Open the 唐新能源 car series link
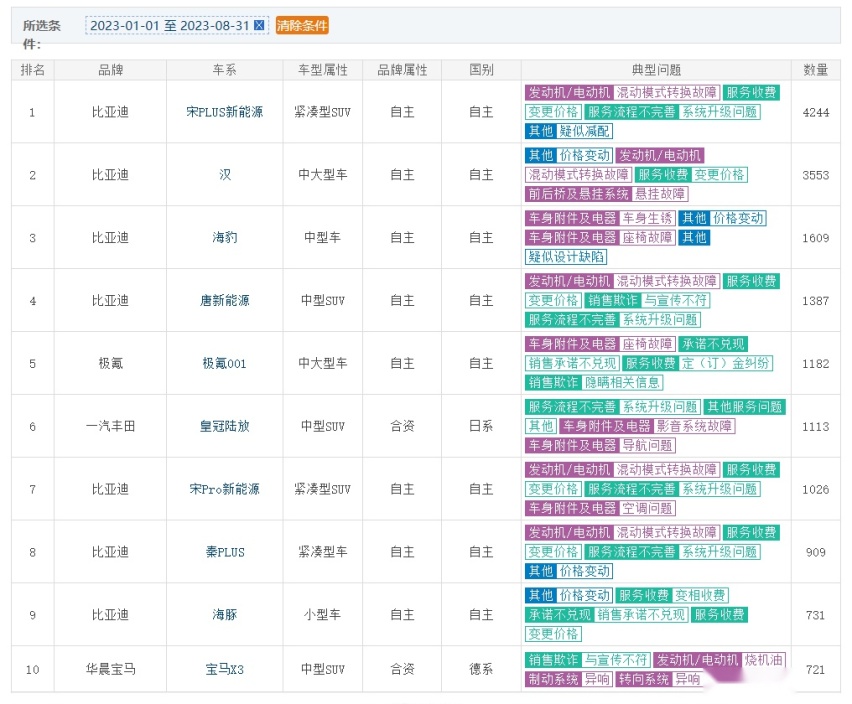Screen dimensions: 852x704 [x=224, y=300]
